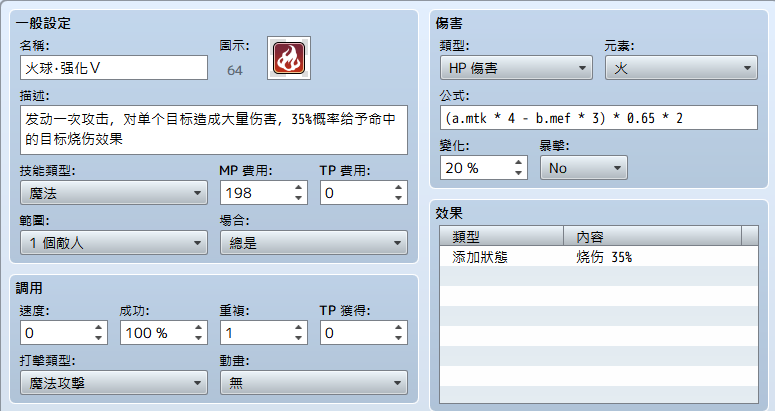
Task: Increase TP 獲得 with up arrow
Action: pyautogui.click(x=398, y=328)
